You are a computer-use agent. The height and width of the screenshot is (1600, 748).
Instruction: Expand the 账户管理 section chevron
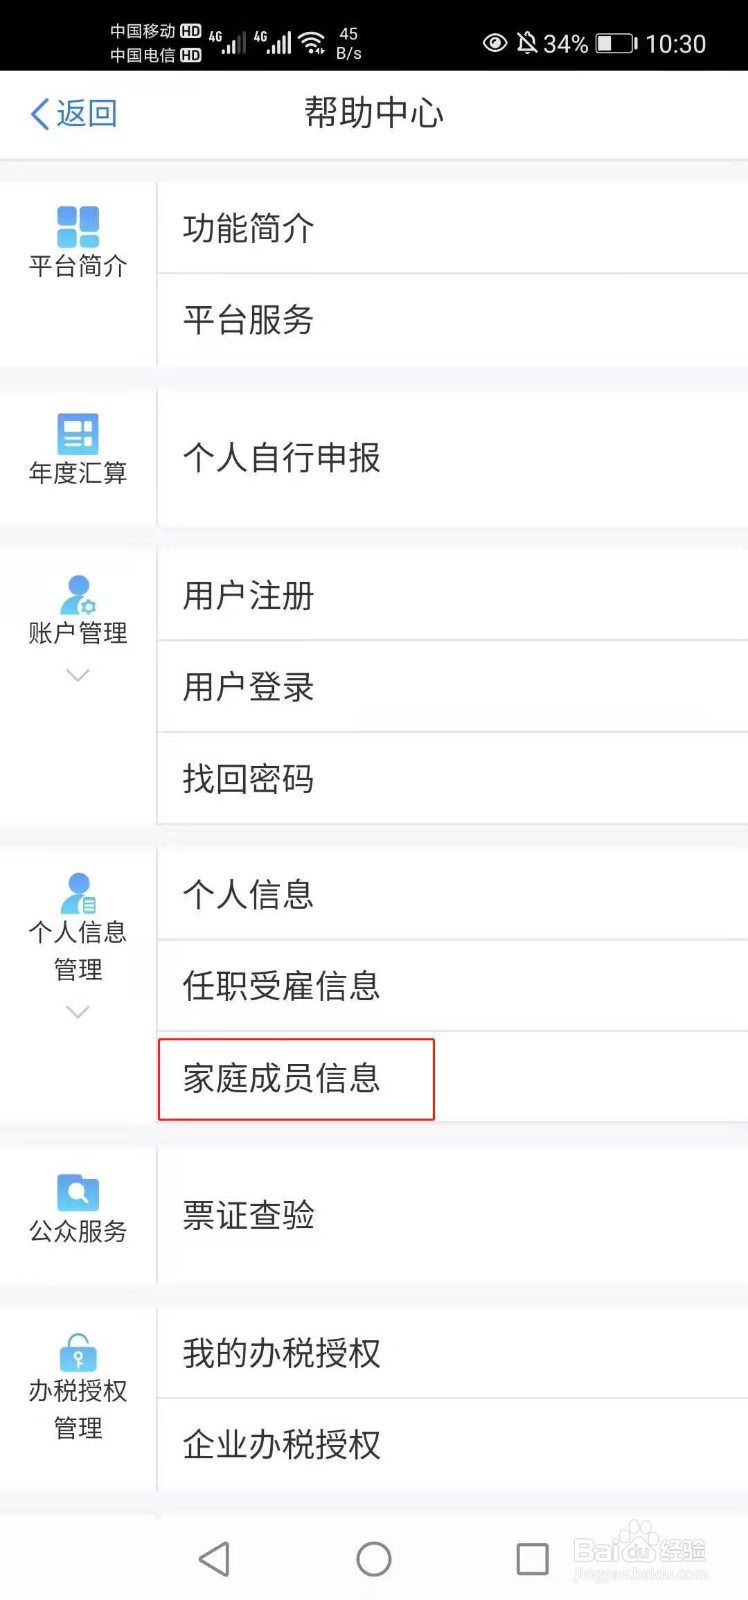(x=77, y=675)
